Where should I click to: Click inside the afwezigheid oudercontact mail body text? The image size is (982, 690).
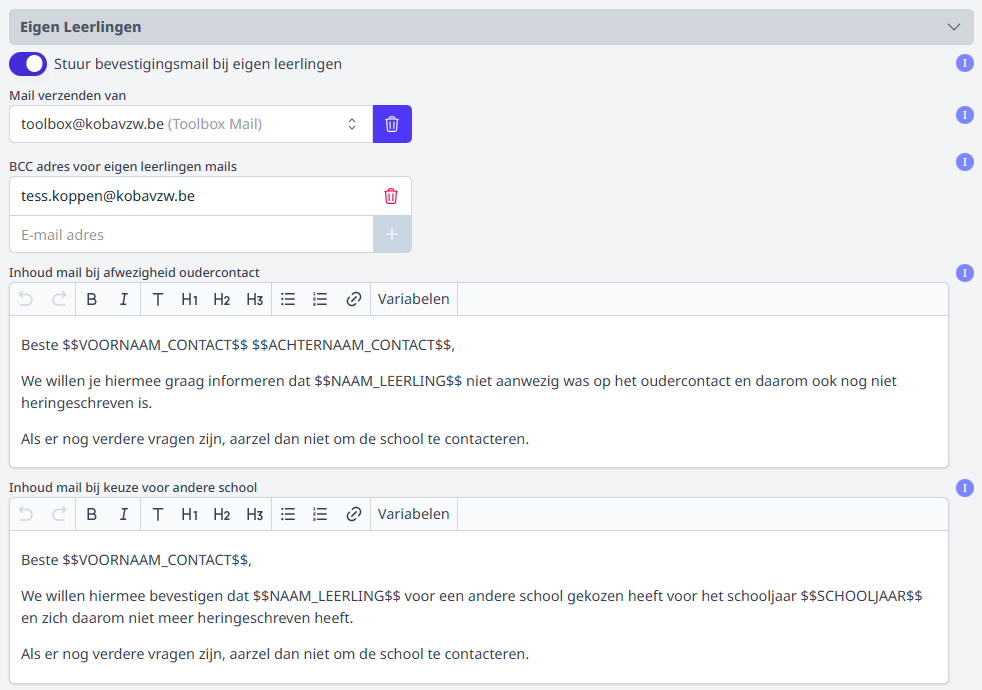[x=478, y=392]
